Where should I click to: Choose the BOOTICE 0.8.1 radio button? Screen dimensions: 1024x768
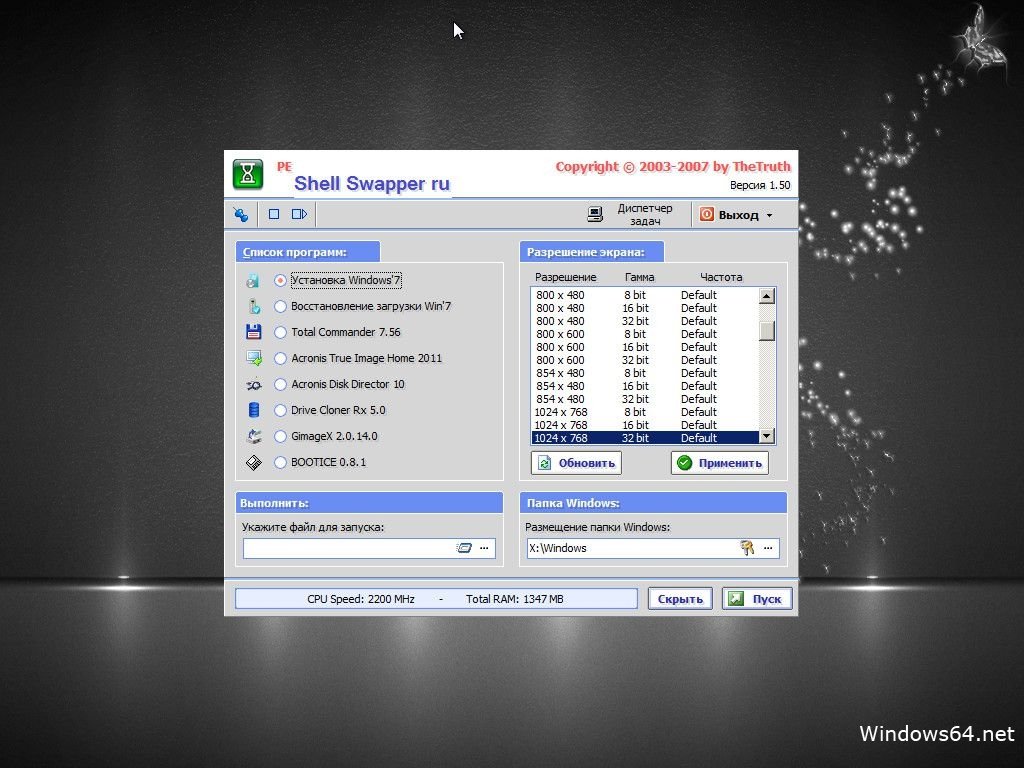point(280,462)
